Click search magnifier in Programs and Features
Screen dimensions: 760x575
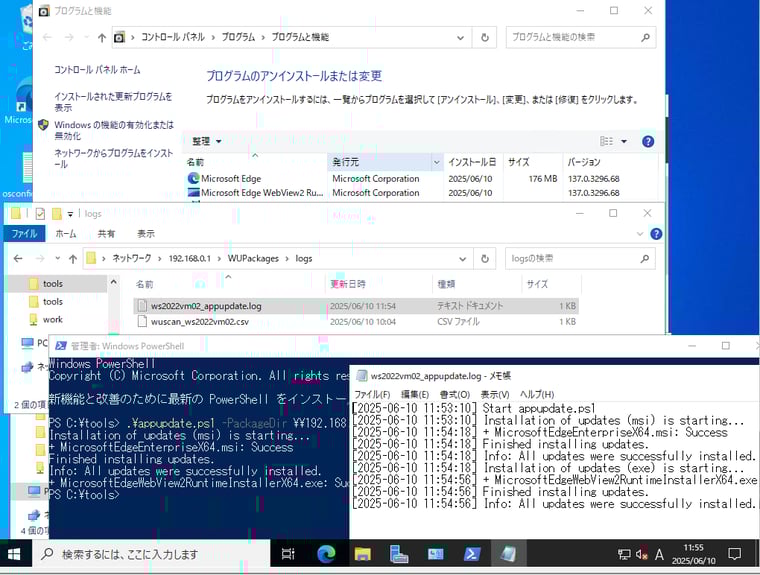[645, 37]
